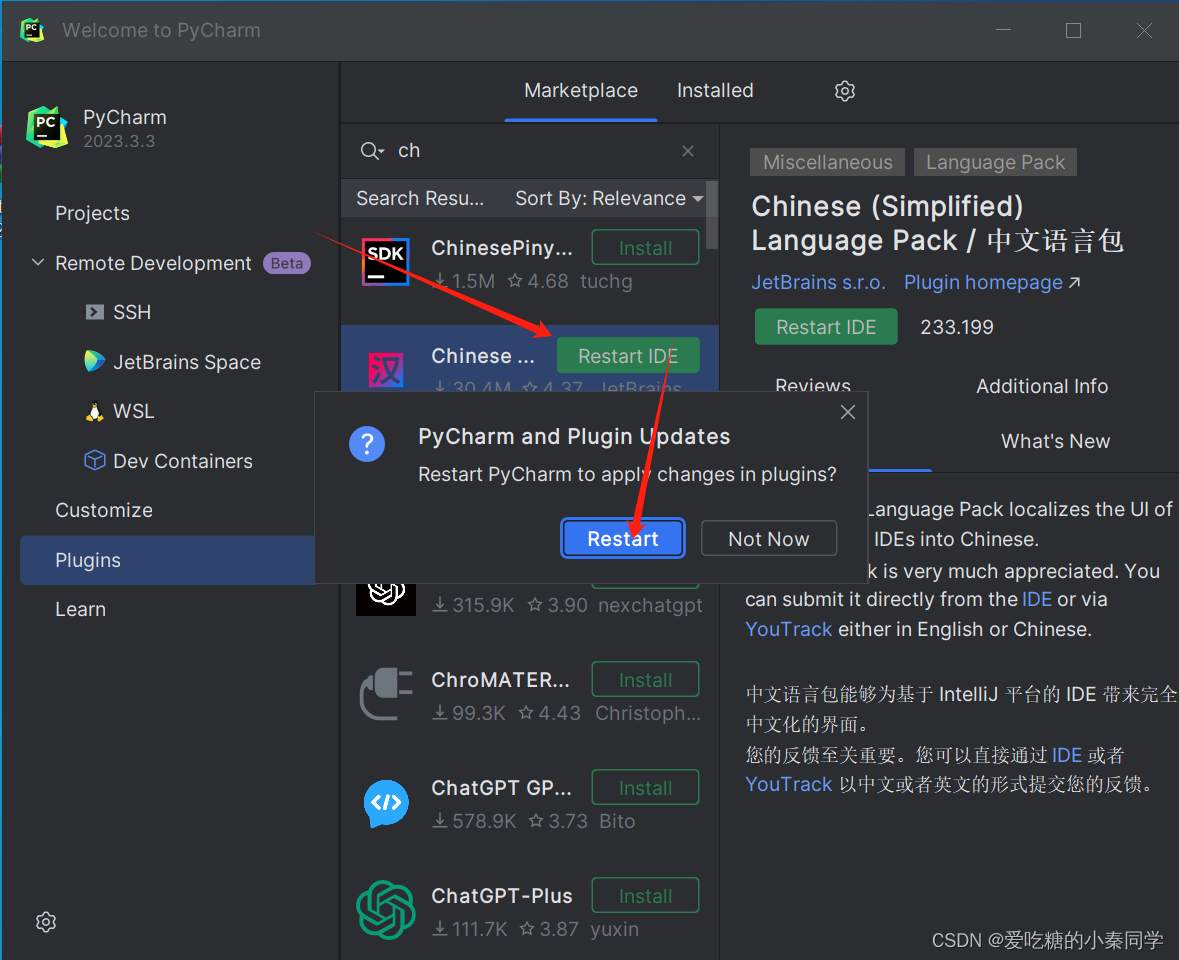Click Restart IDE in Chinese plugin list row
Screen dimensions: 1179x960
click(628, 356)
